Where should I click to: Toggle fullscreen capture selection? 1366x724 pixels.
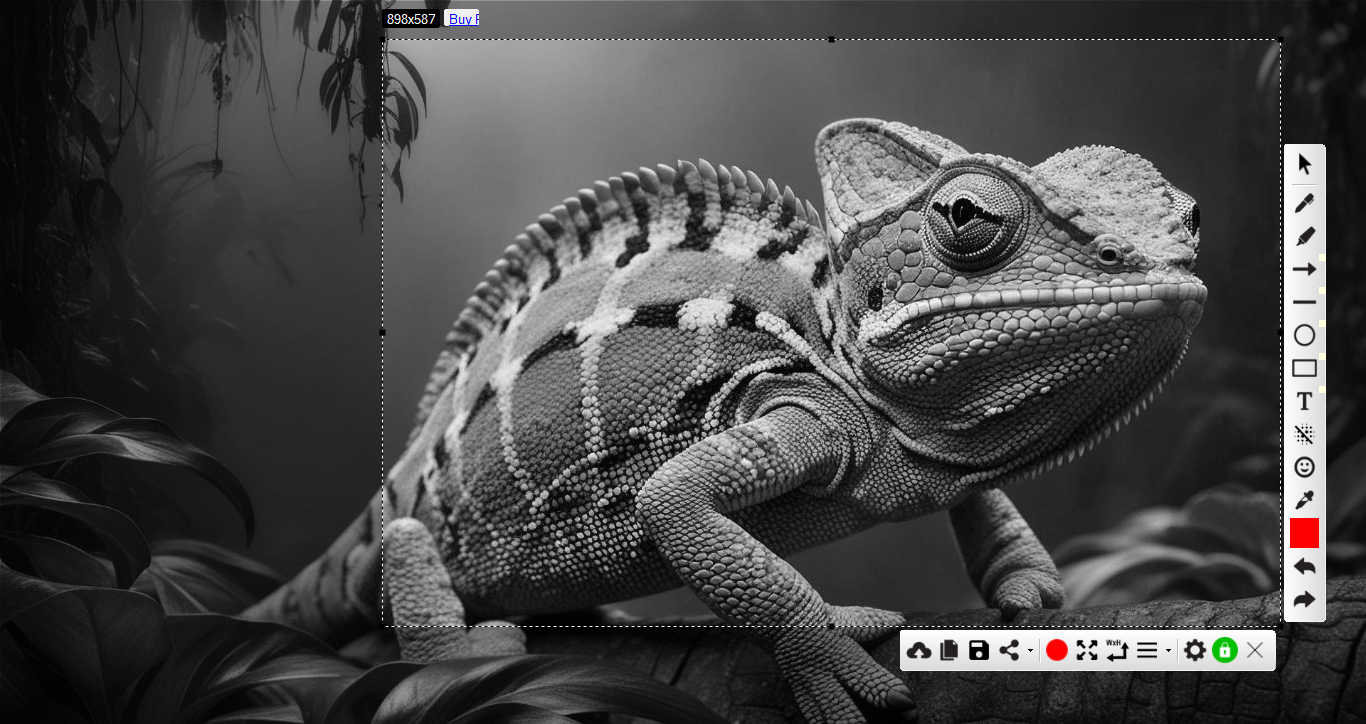(1087, 651)
